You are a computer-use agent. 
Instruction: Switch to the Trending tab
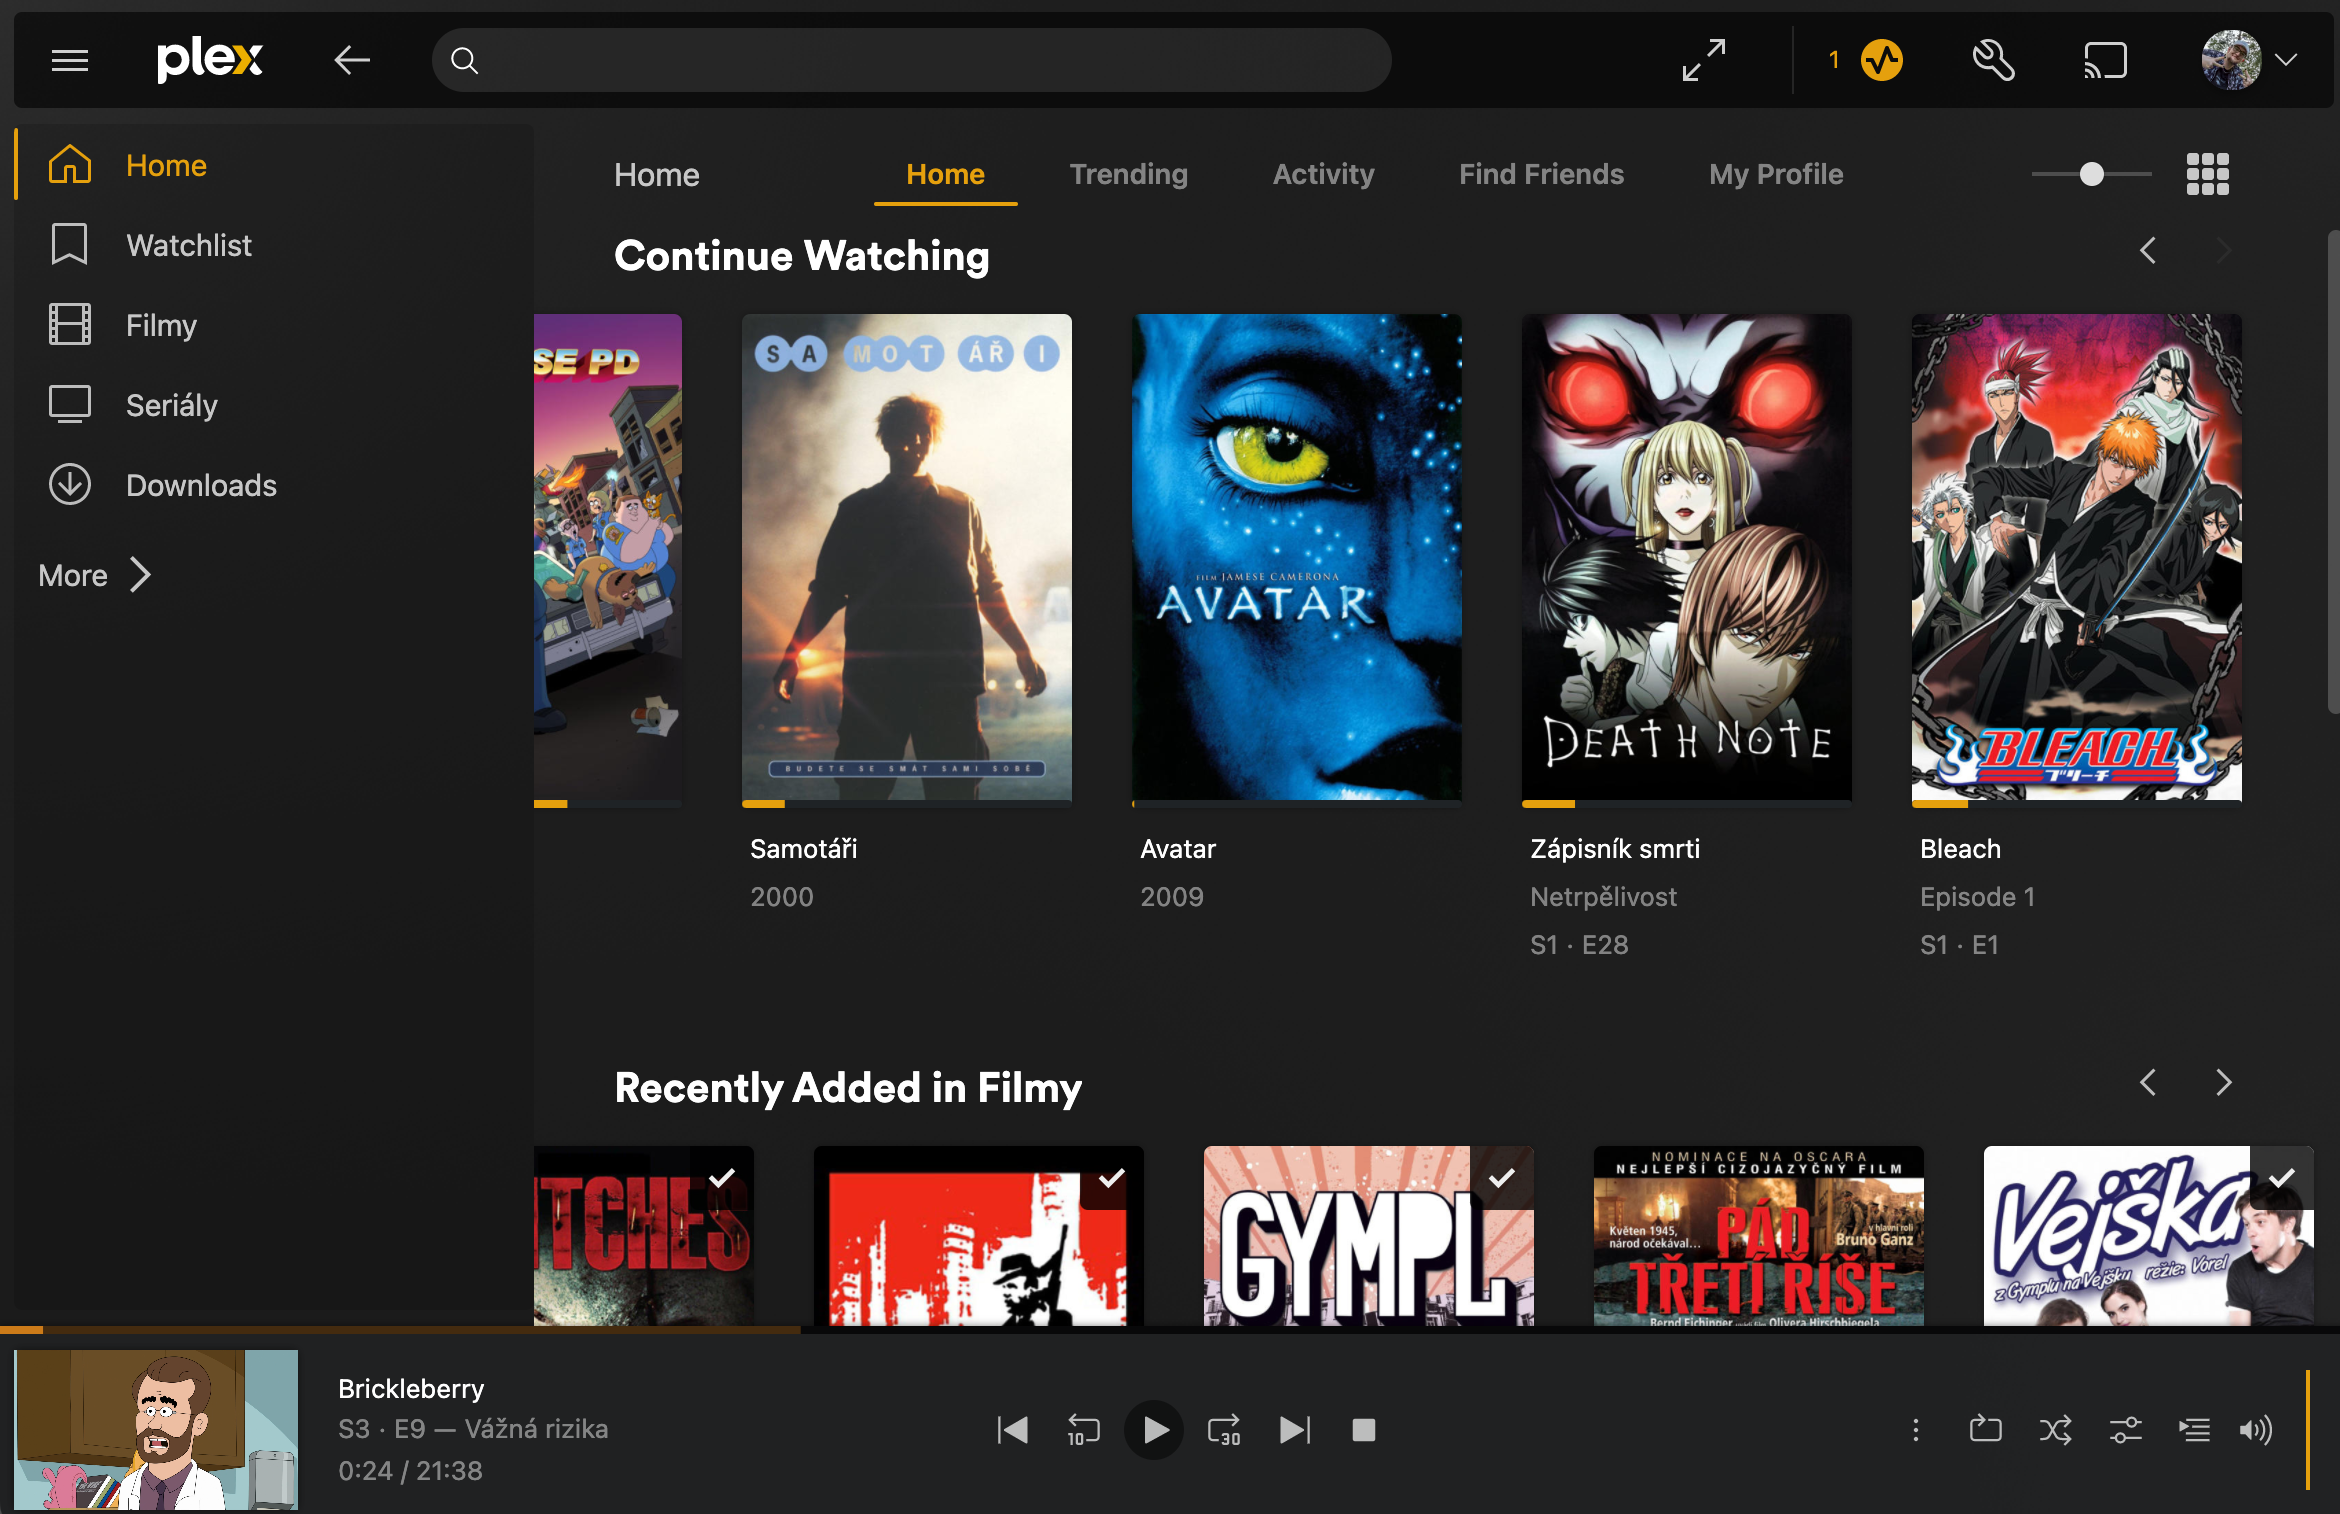(1128, 174)
